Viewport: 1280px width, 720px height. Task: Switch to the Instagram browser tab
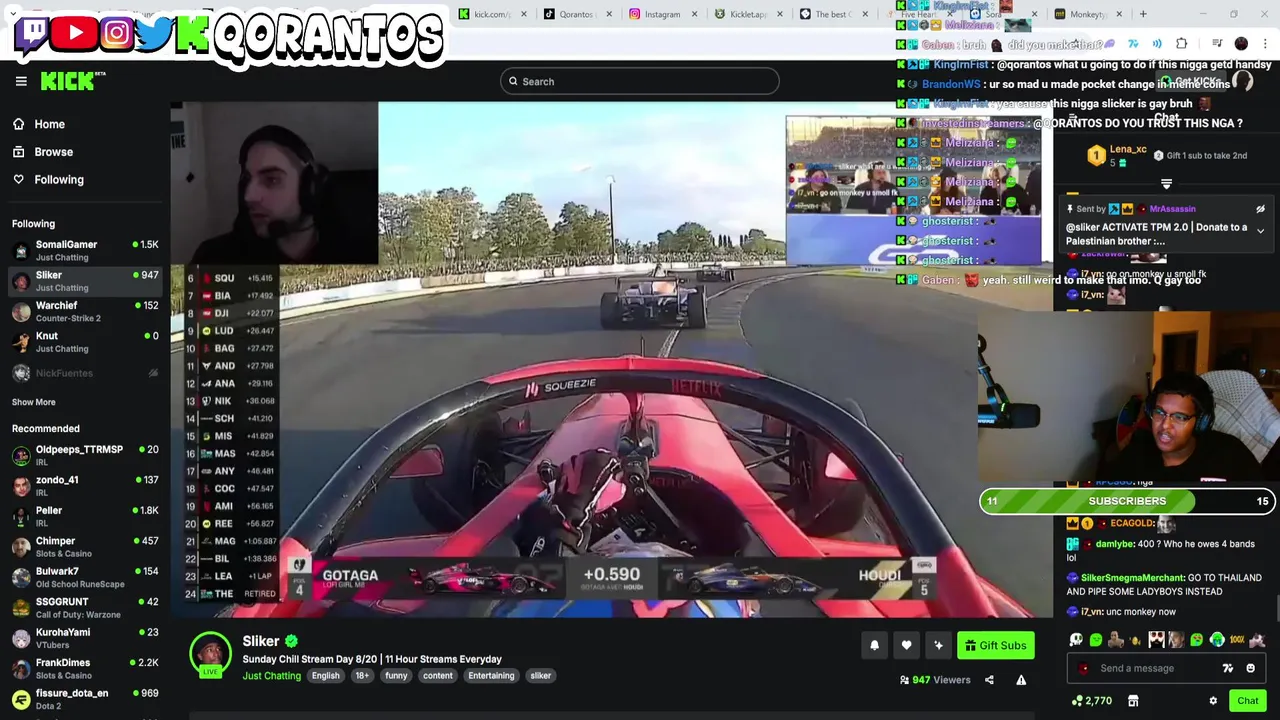pyautogui.click(x=662, y=14)
